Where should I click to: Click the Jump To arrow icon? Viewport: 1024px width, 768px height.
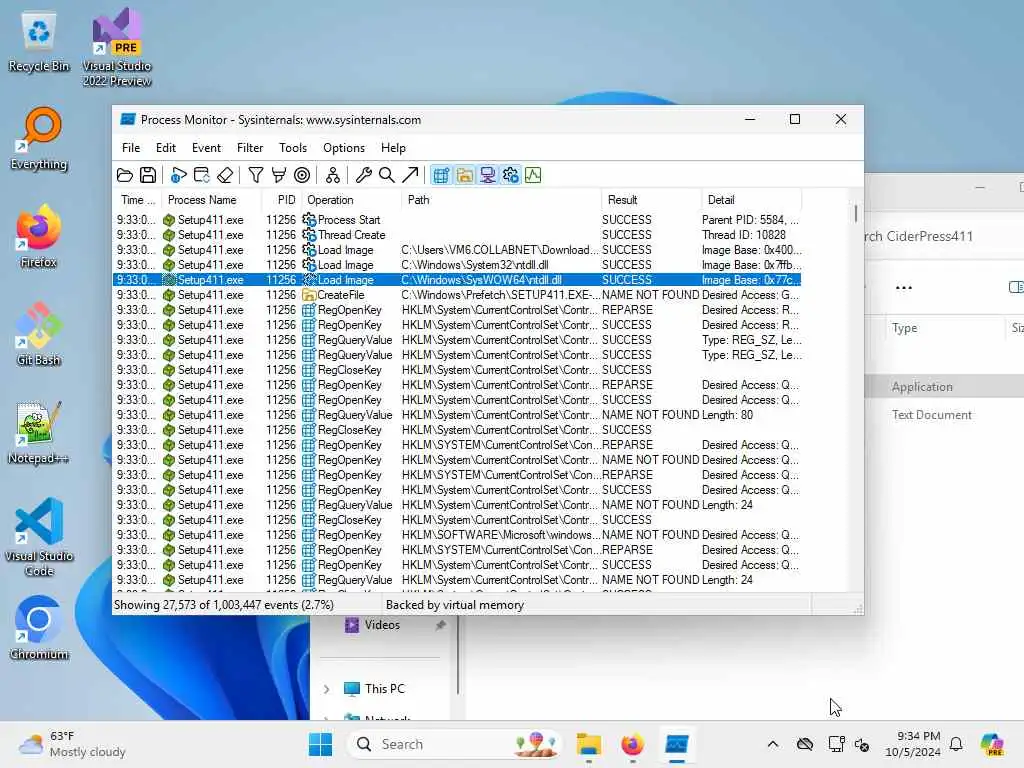410,175
